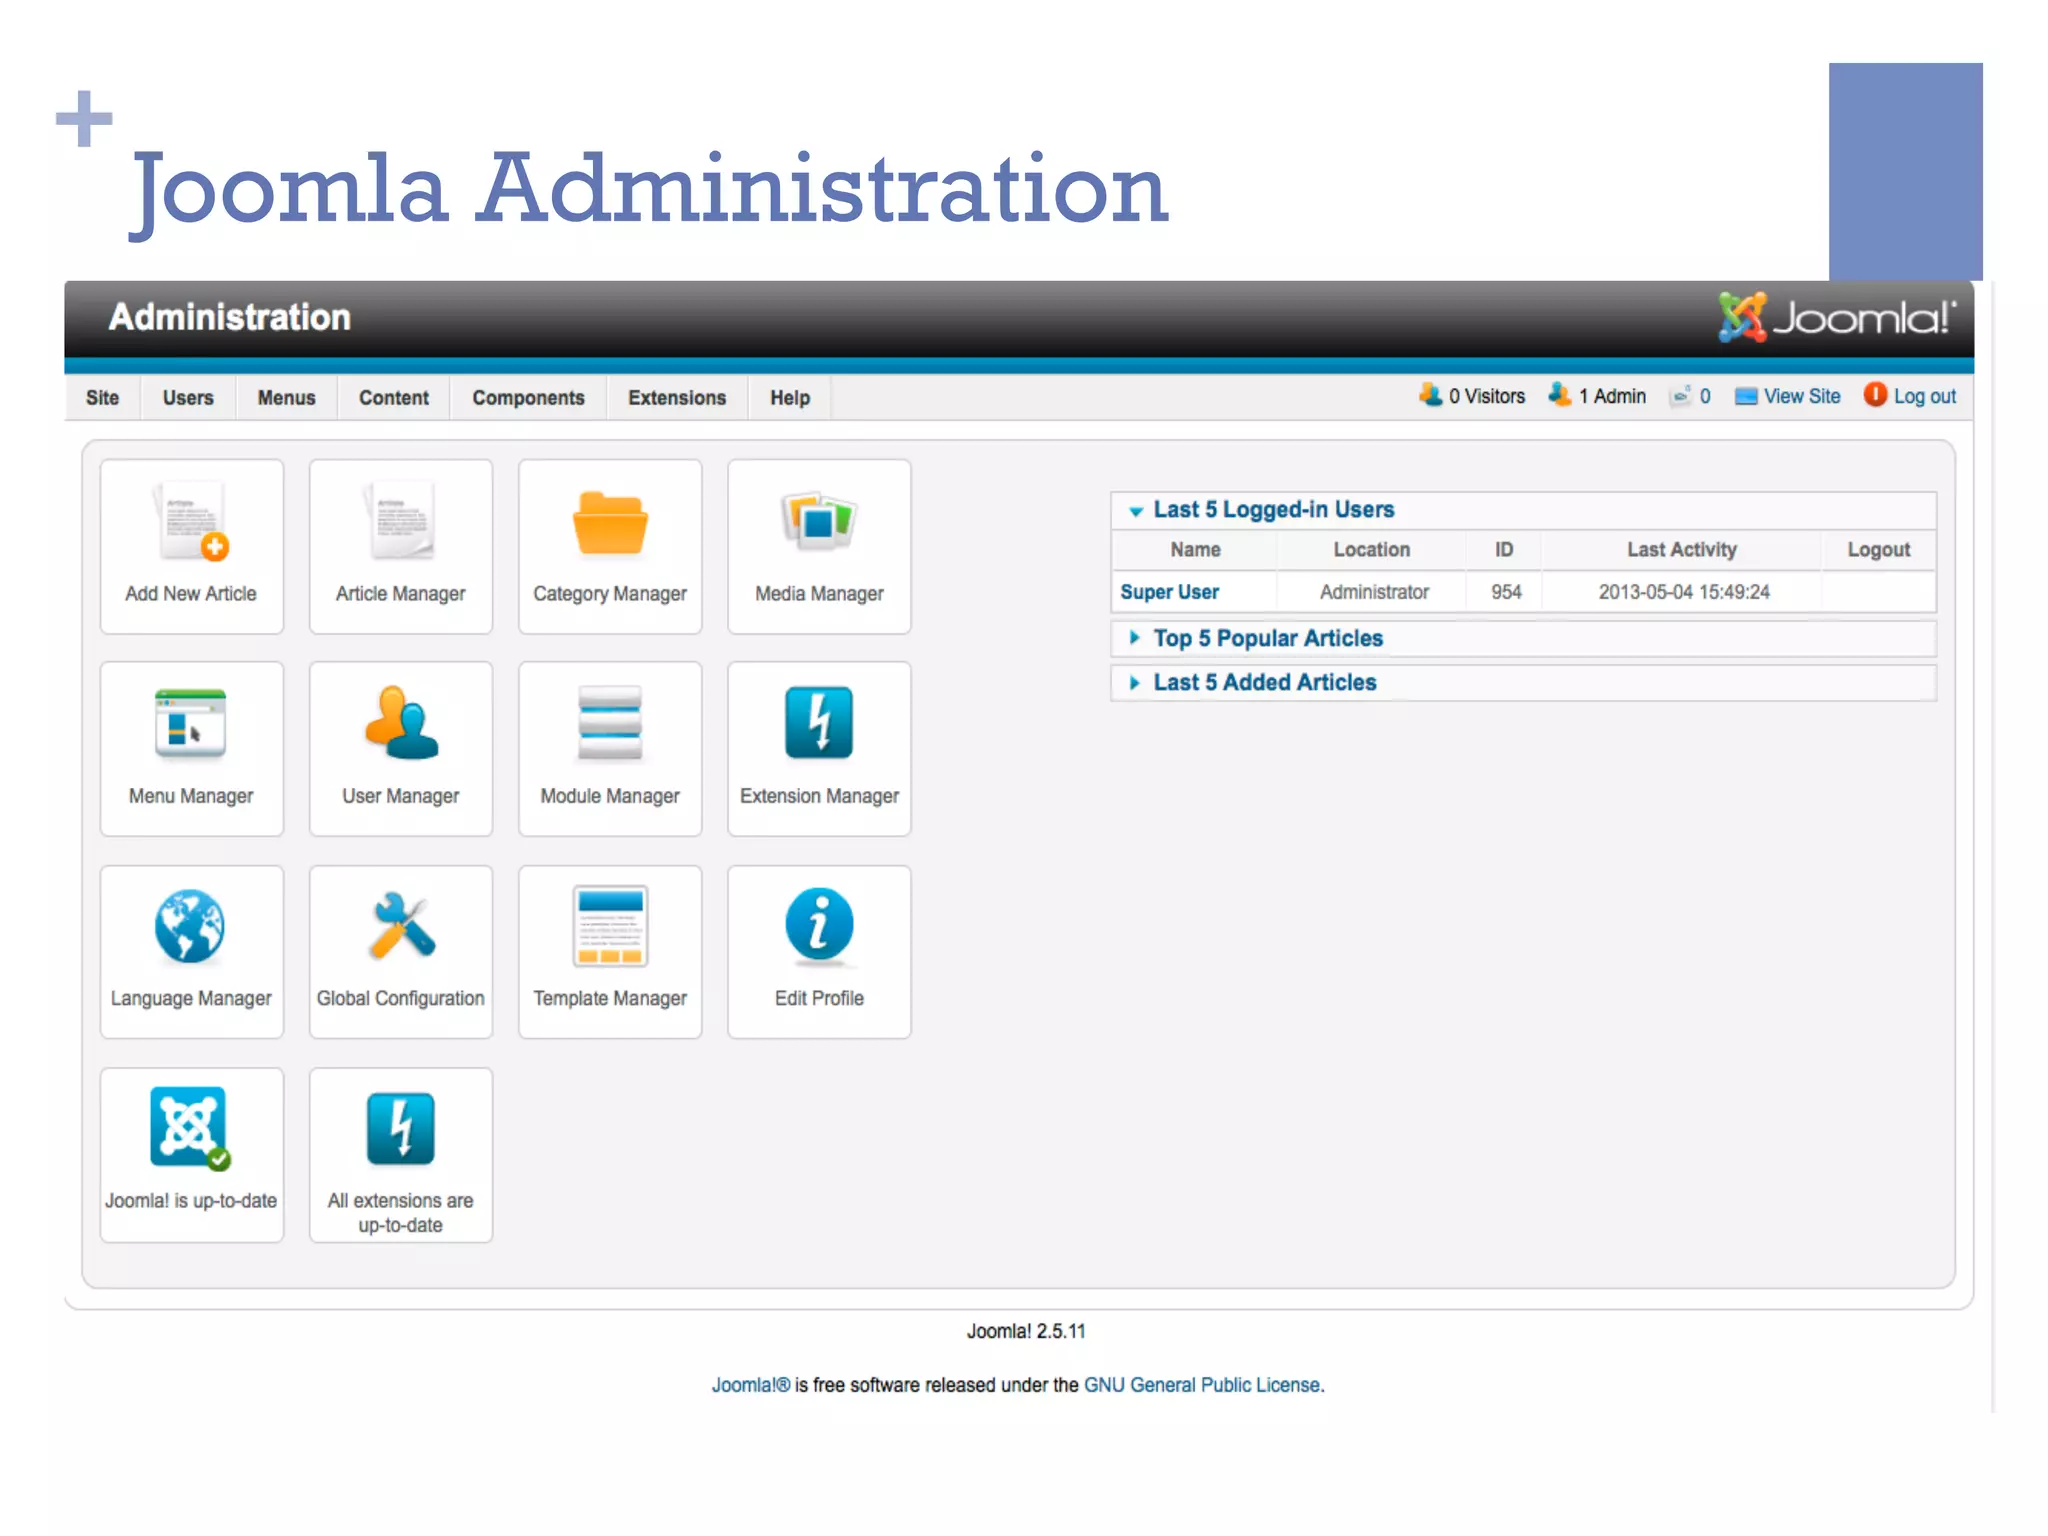
Task: Click the 1 Admin status icon
Action: click(1560, 395)
